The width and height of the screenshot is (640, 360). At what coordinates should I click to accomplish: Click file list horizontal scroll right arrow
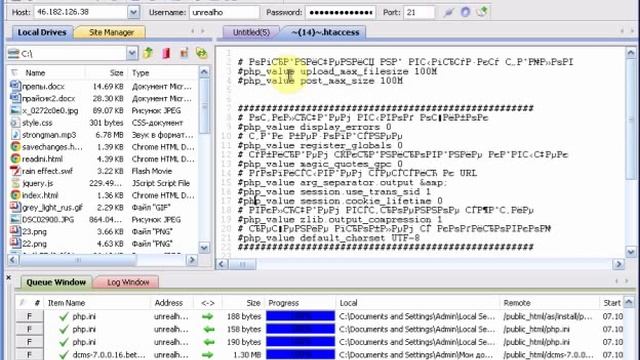click(x=191, y=260)
